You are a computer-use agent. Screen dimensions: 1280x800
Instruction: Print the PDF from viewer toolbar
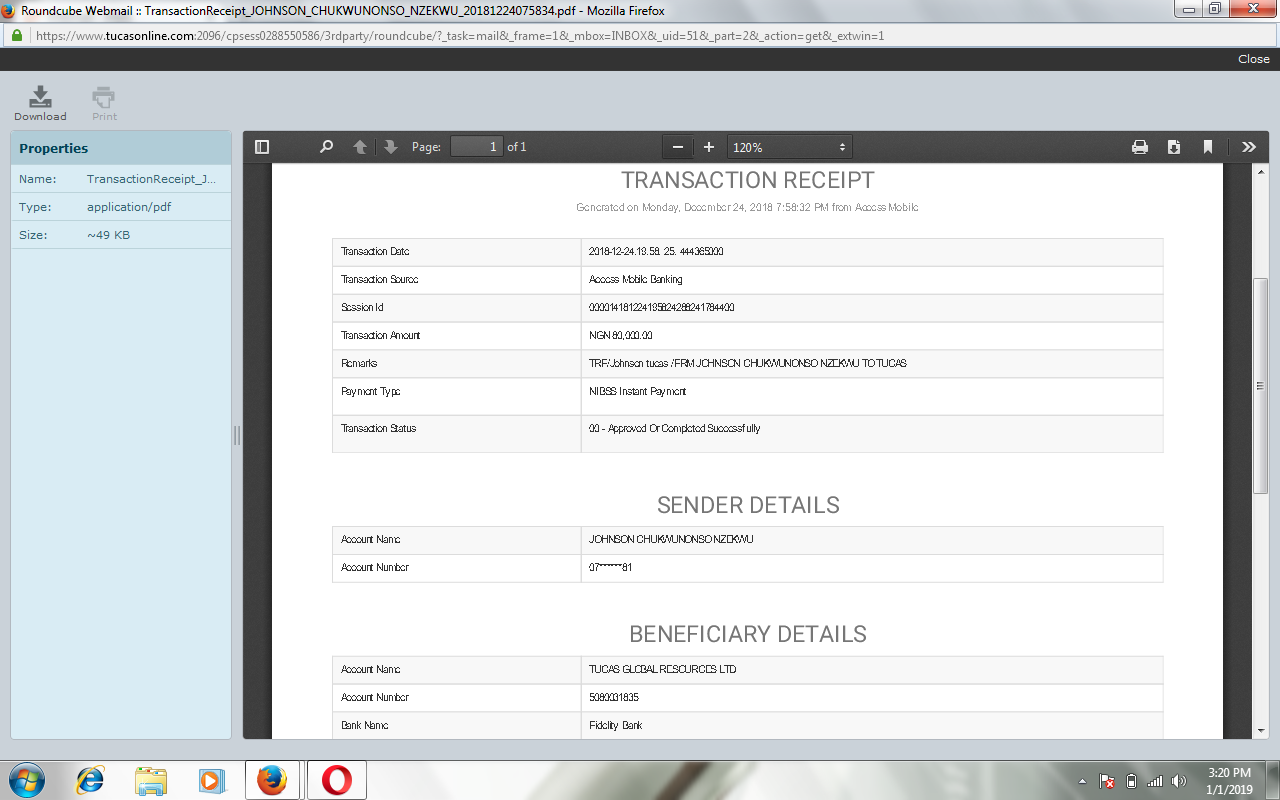(x=1140, y=147)
